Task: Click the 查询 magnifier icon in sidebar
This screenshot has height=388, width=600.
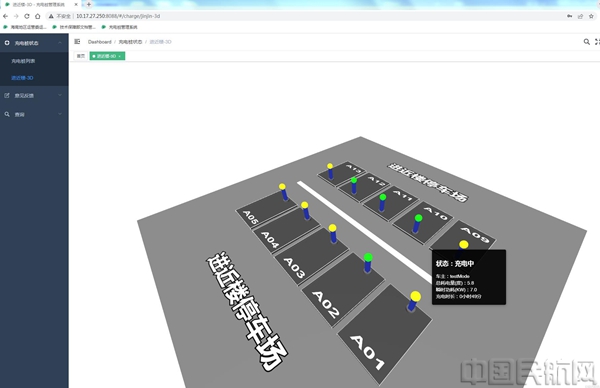Action: (x=7, y=114)
